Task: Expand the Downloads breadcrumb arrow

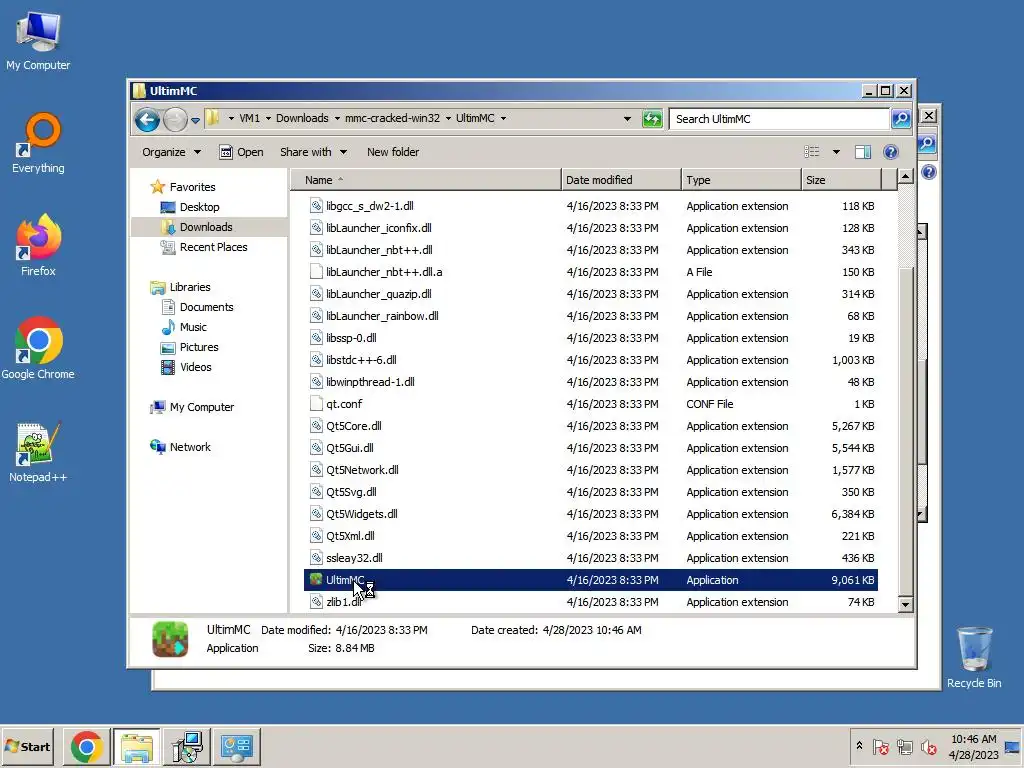Action: [x=337, y=118]
